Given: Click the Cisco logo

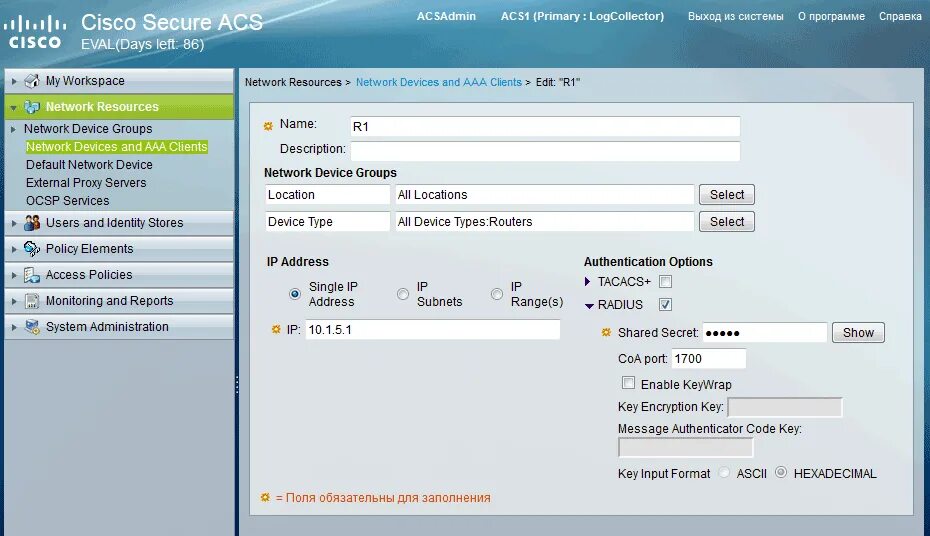Looking at the screenshot, I should [35, 32].
